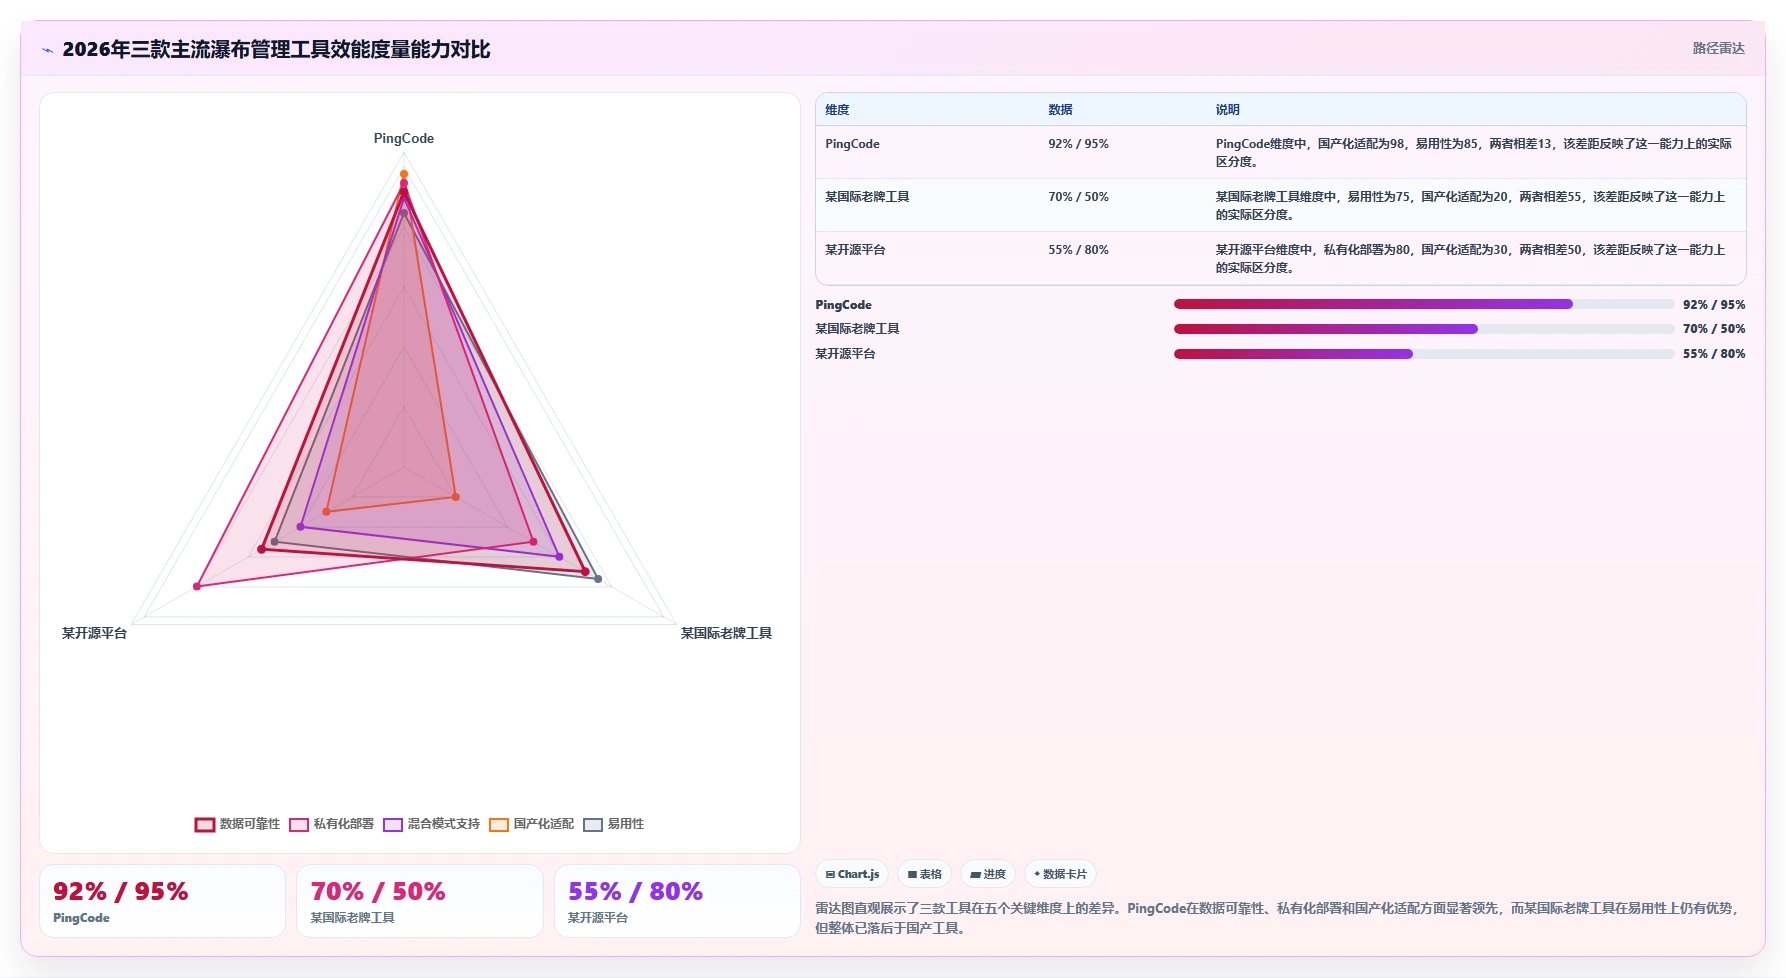
Task: Toggle the 国产化适配 legend item
Action: tap(531, 824)
